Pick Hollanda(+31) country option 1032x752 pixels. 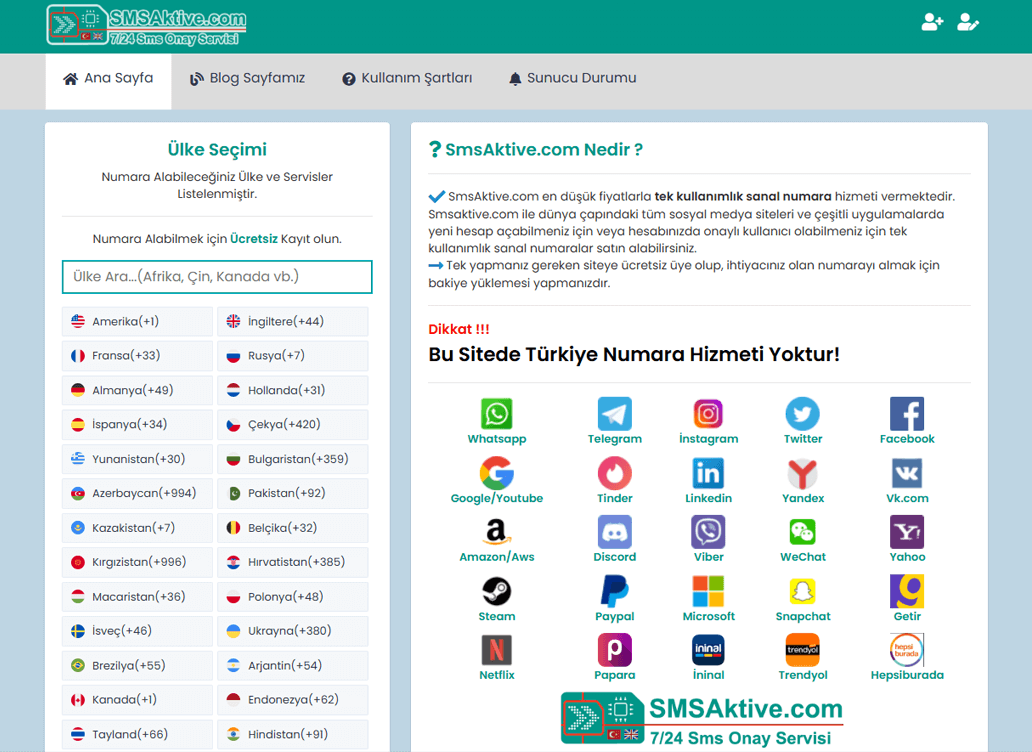coord(292,390)
